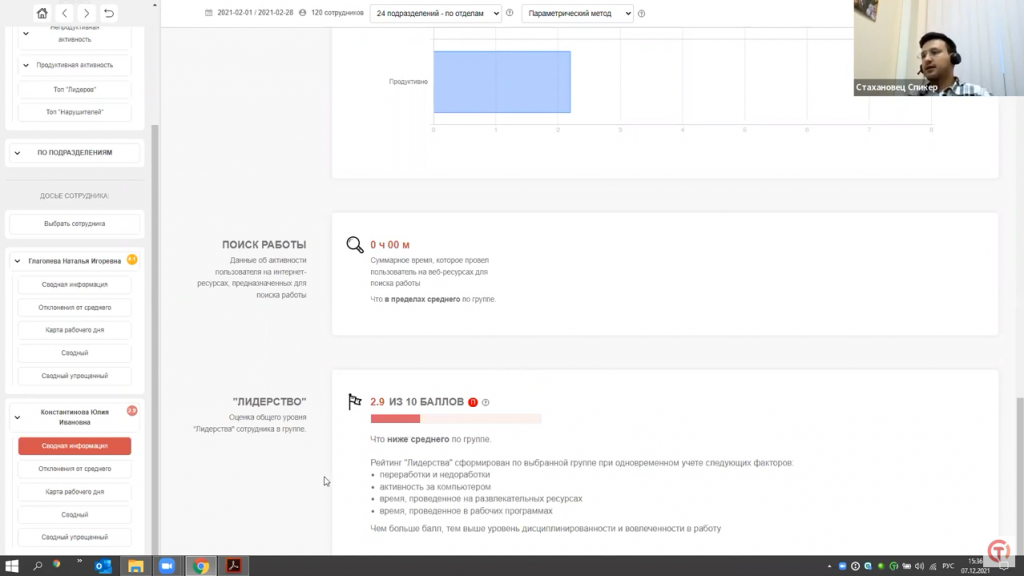Viewport: 1024px width, 576px height.
Task: Switch to the Chrome taskbar icon
Action: click(201, 566)
